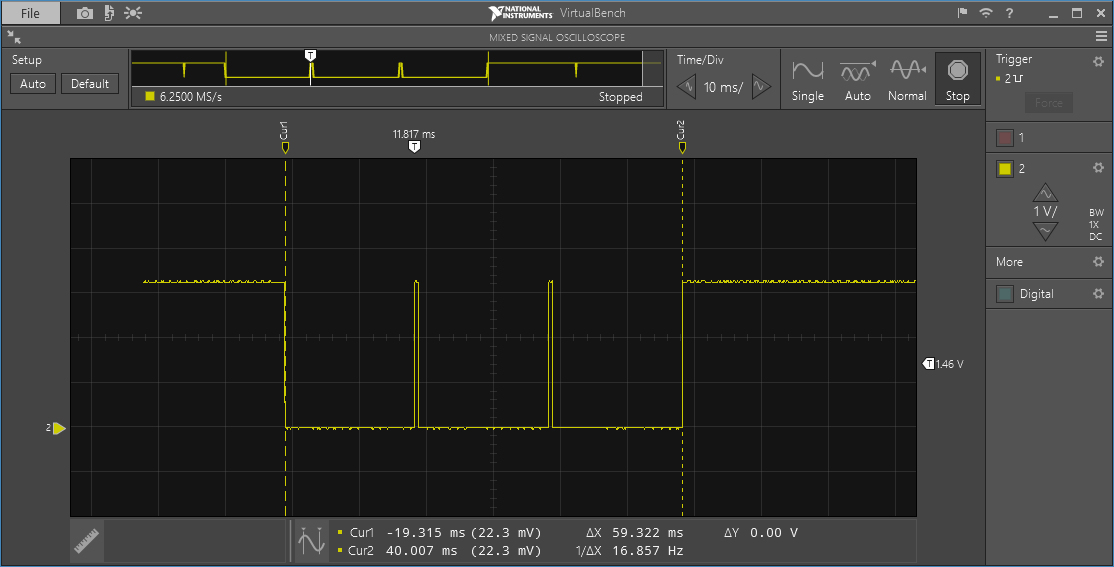Increase Time/Div with right arrow
Image resolution: width=1114 pixels, height=567 pixels.
[x=761, y=87]
